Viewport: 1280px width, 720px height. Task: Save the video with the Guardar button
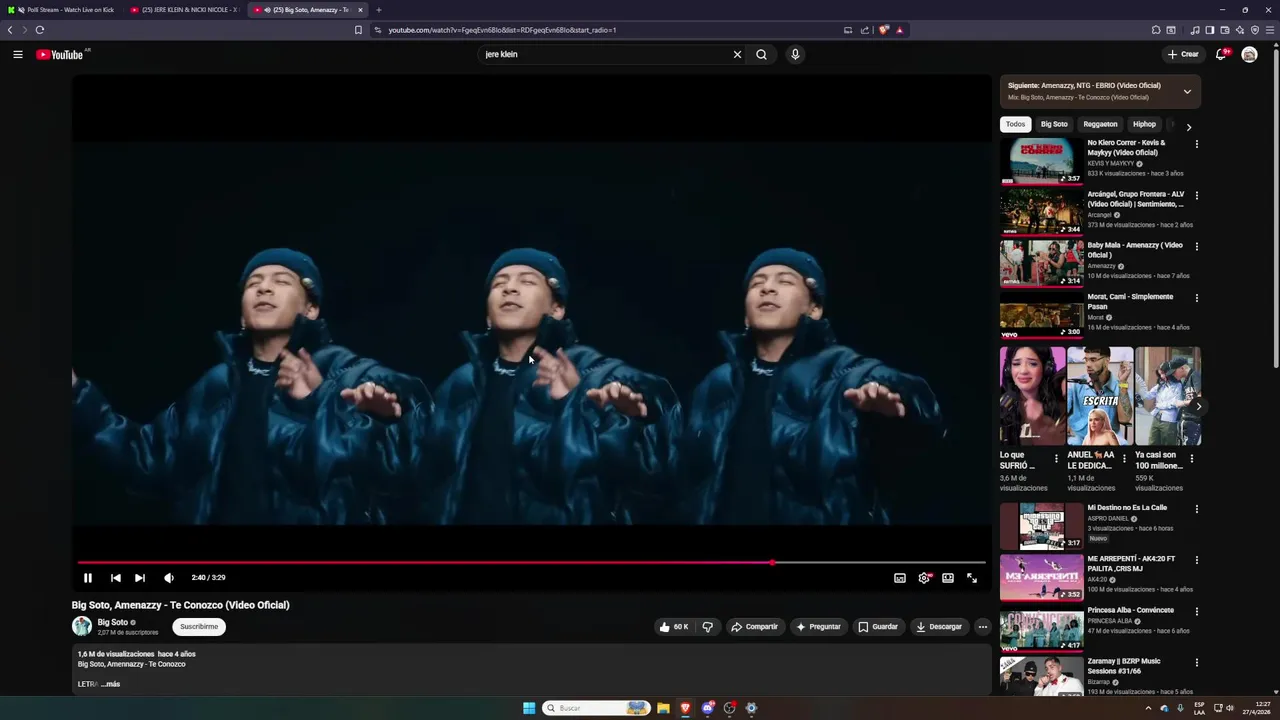(x=878, y=627)
